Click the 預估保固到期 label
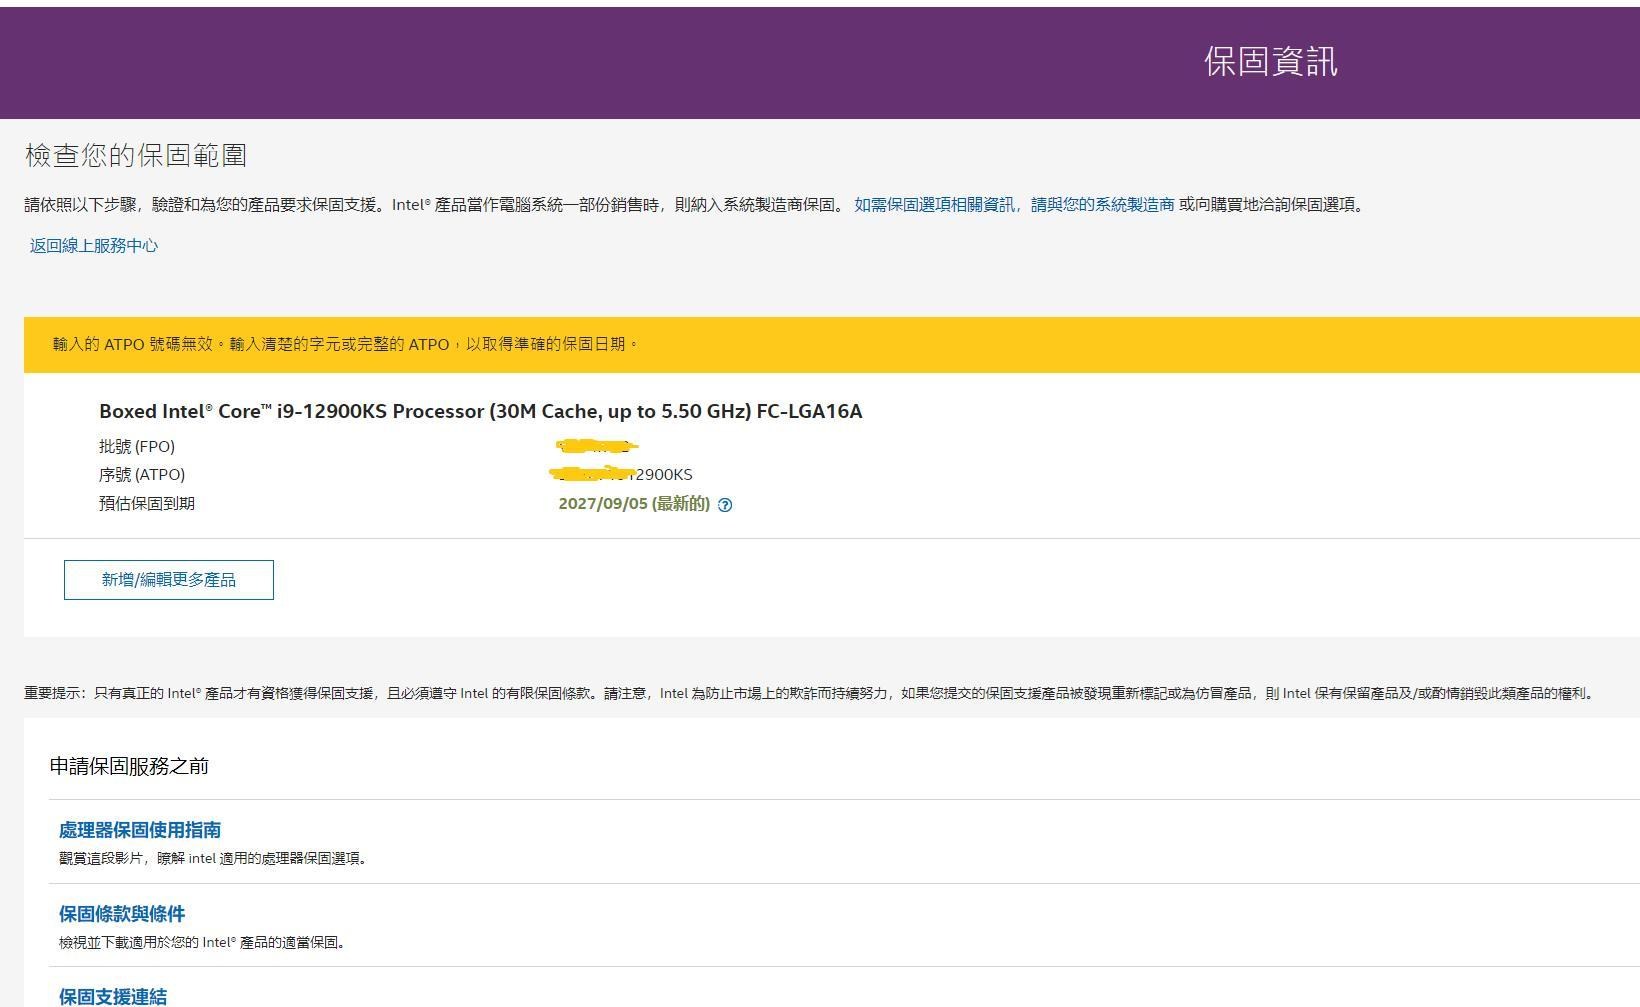 click(147, 503)
